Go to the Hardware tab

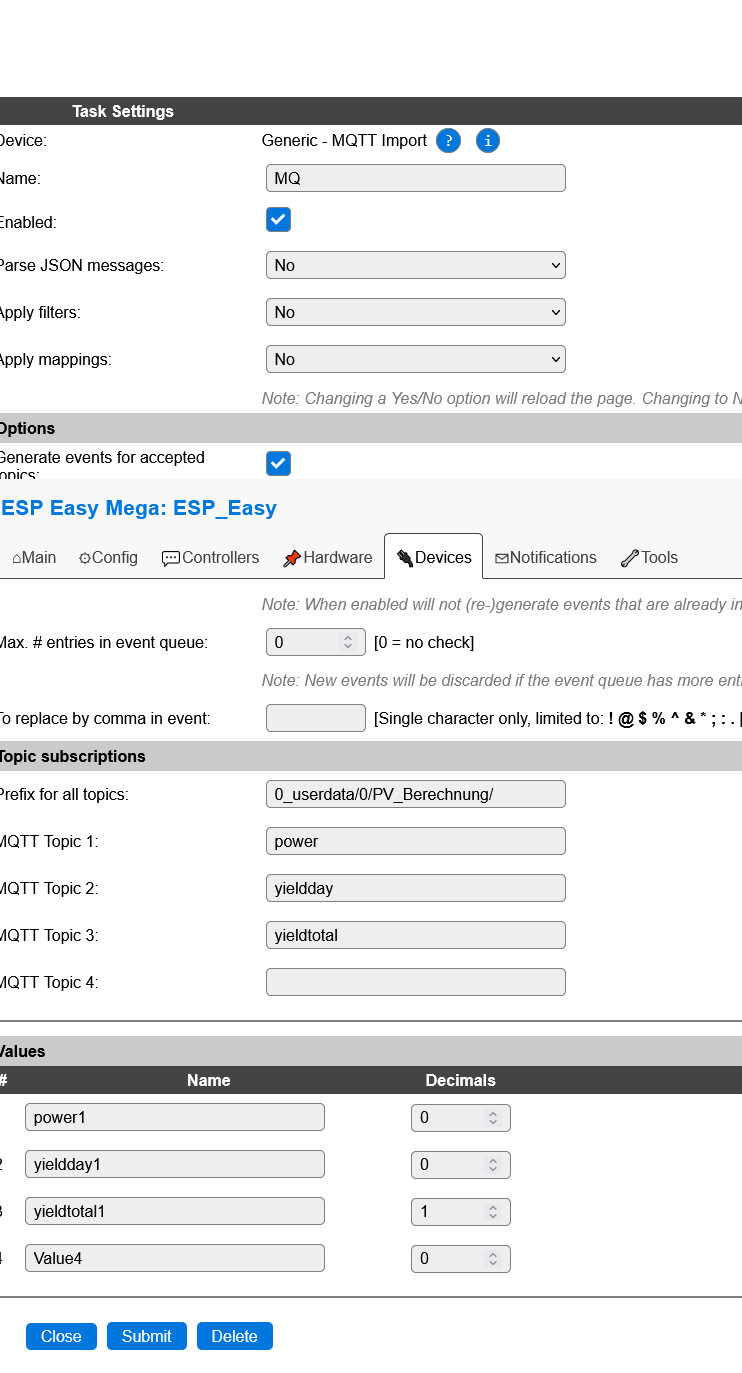click(x=327, y=557)
